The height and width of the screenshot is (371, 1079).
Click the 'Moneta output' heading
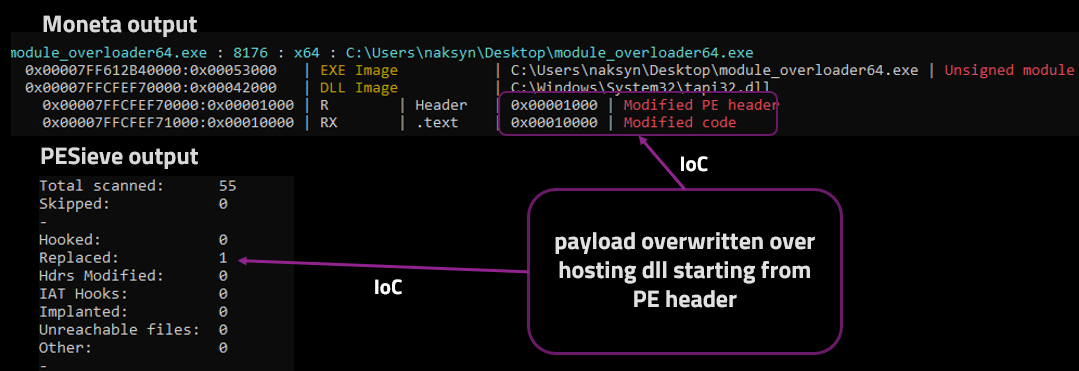tap(120, 25)
